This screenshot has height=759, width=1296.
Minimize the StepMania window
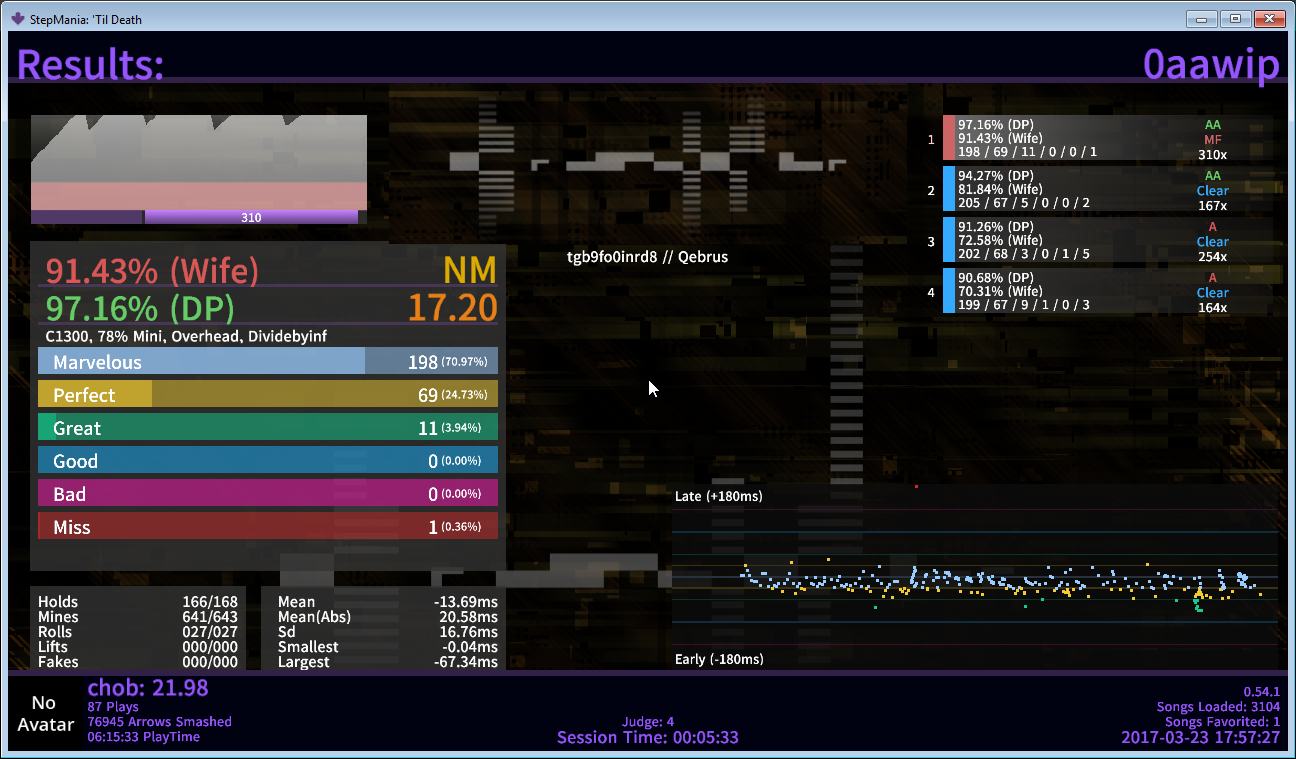point(1201,18)
